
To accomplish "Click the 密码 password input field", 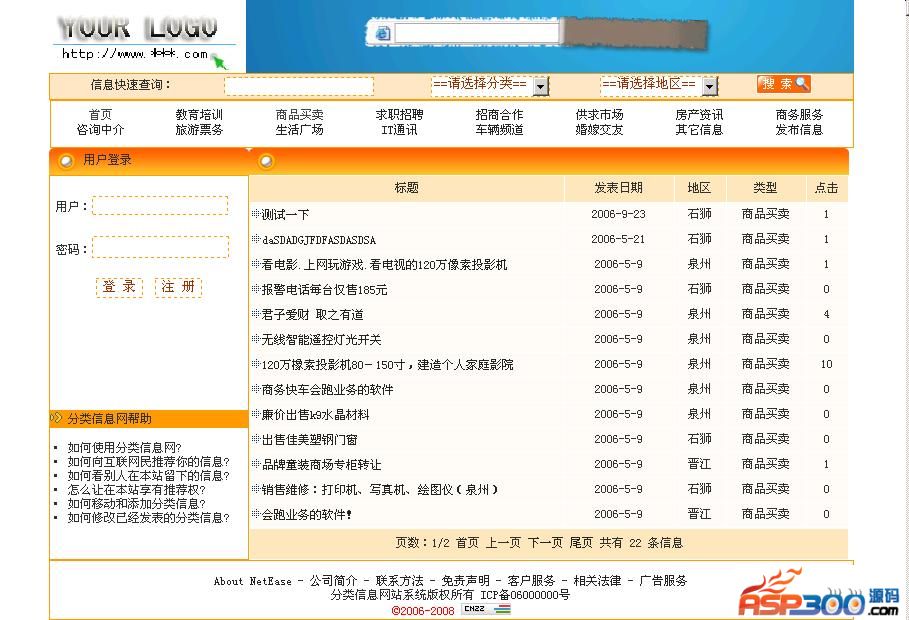I will click(x=161, y=247).
